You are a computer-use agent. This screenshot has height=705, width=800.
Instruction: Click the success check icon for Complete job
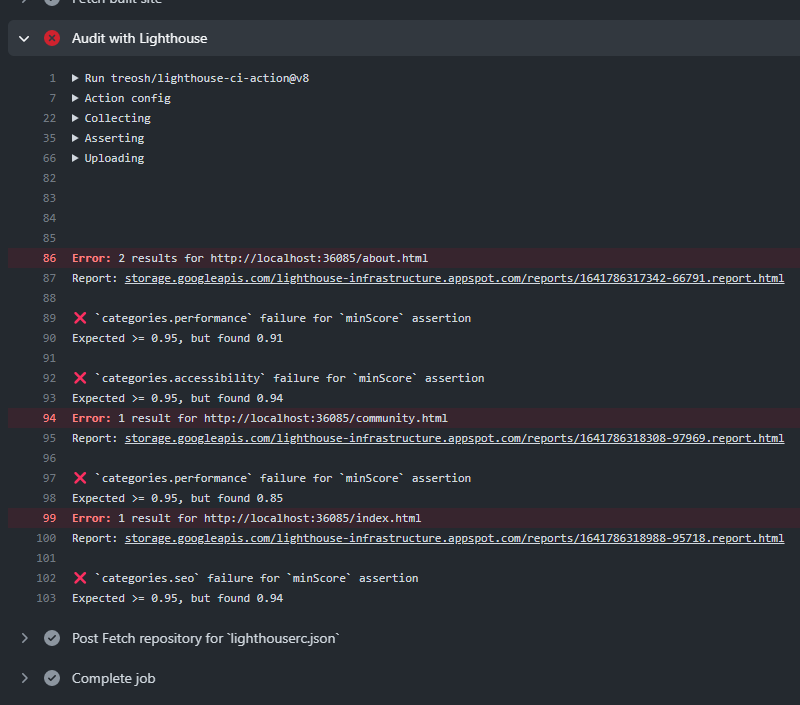tap(52, 678)
